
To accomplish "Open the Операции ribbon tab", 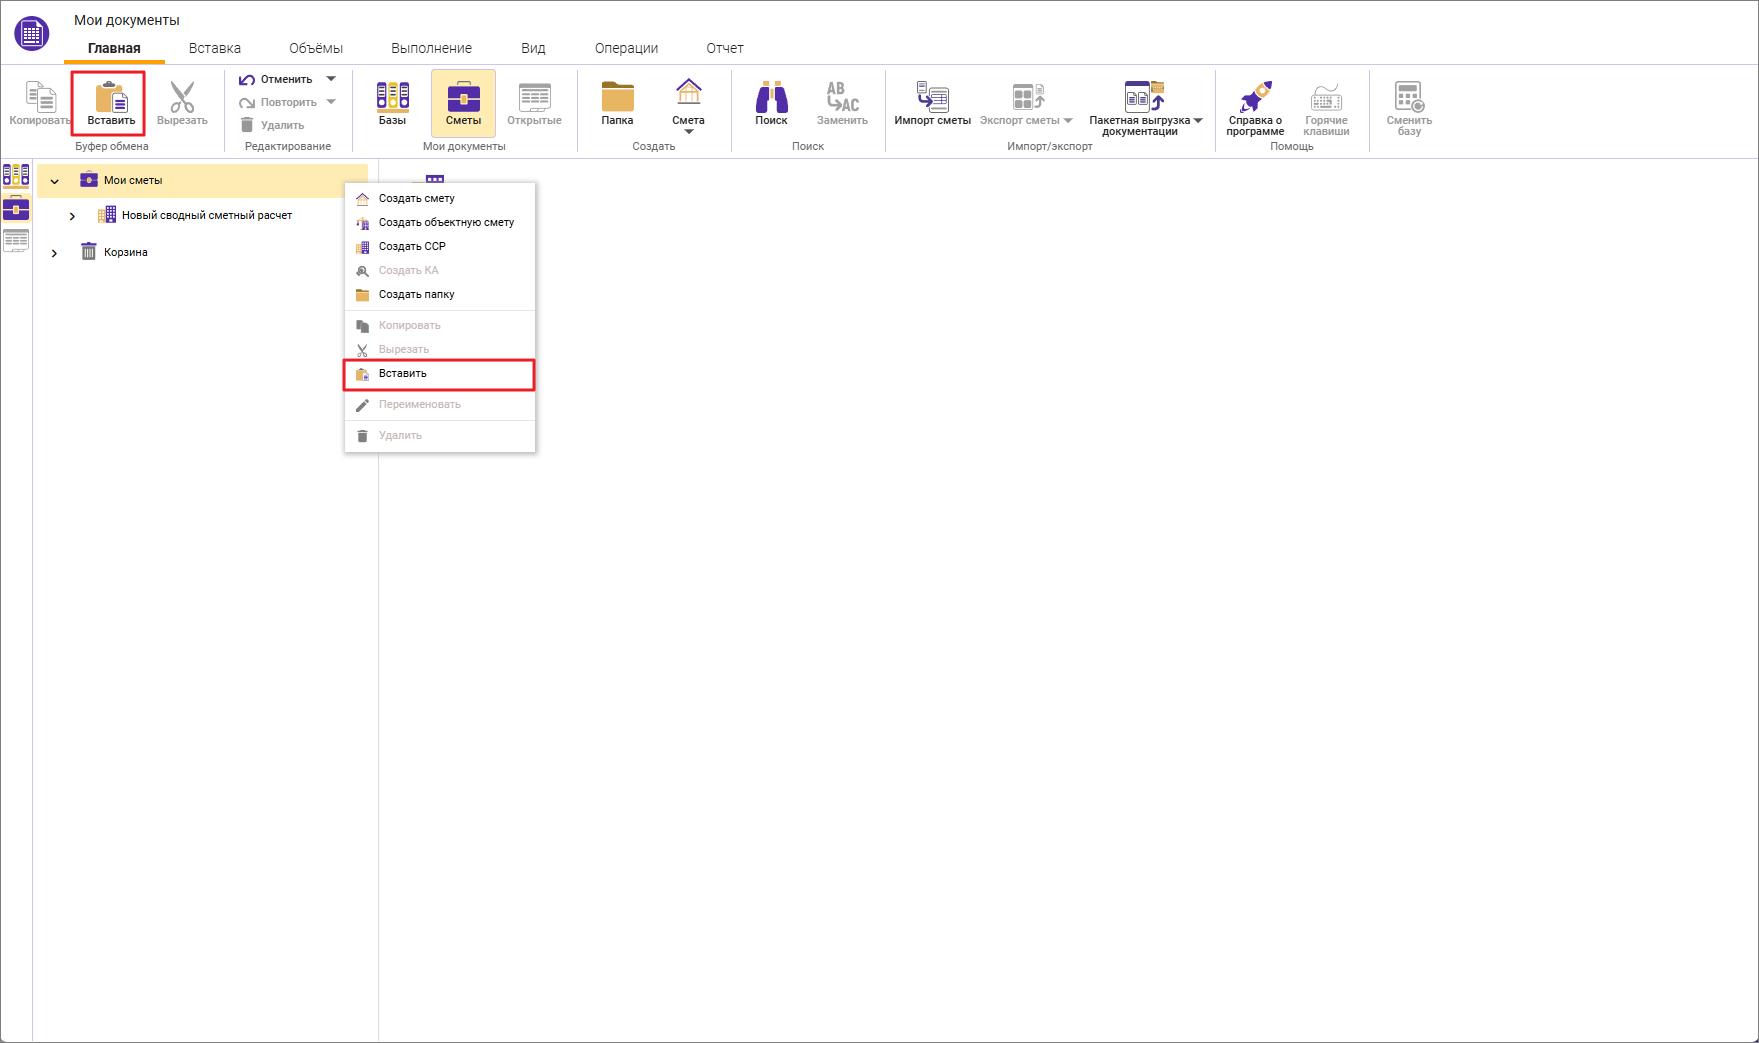I will [x=626, y=48].
